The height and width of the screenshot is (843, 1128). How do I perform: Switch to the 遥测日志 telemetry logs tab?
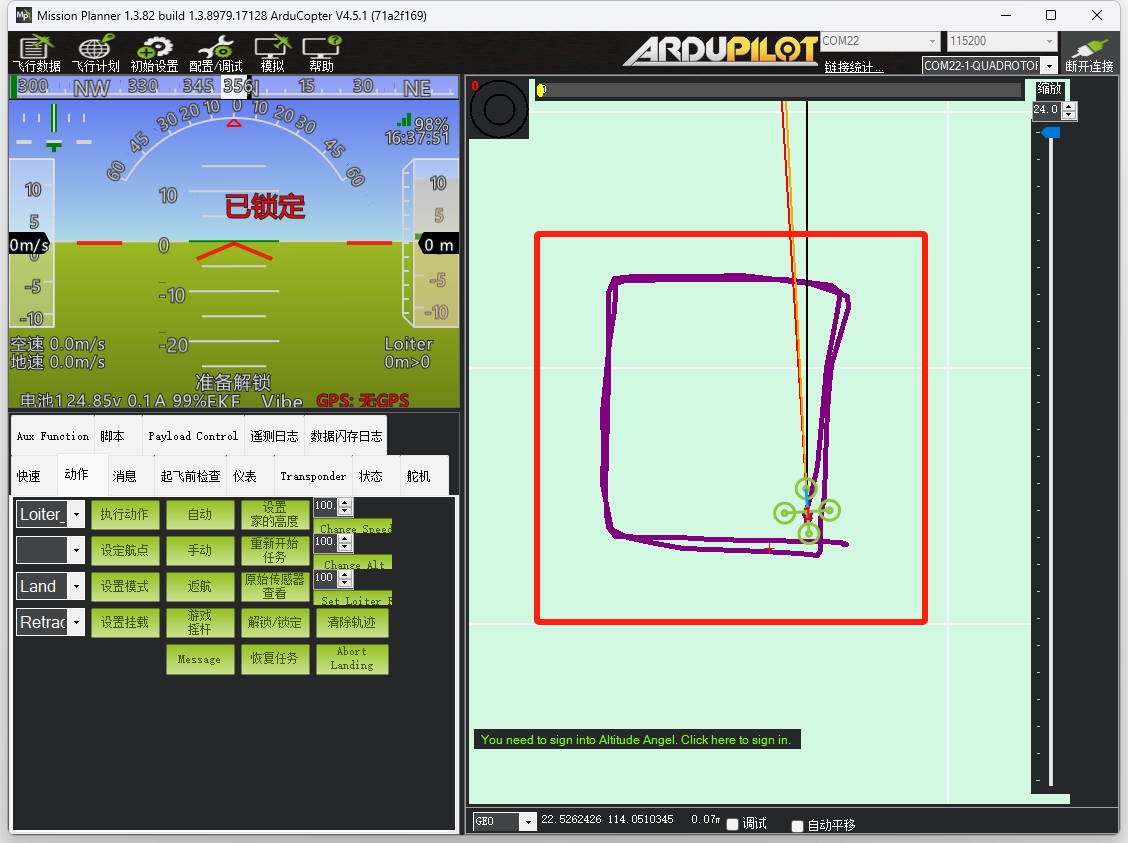274,436
